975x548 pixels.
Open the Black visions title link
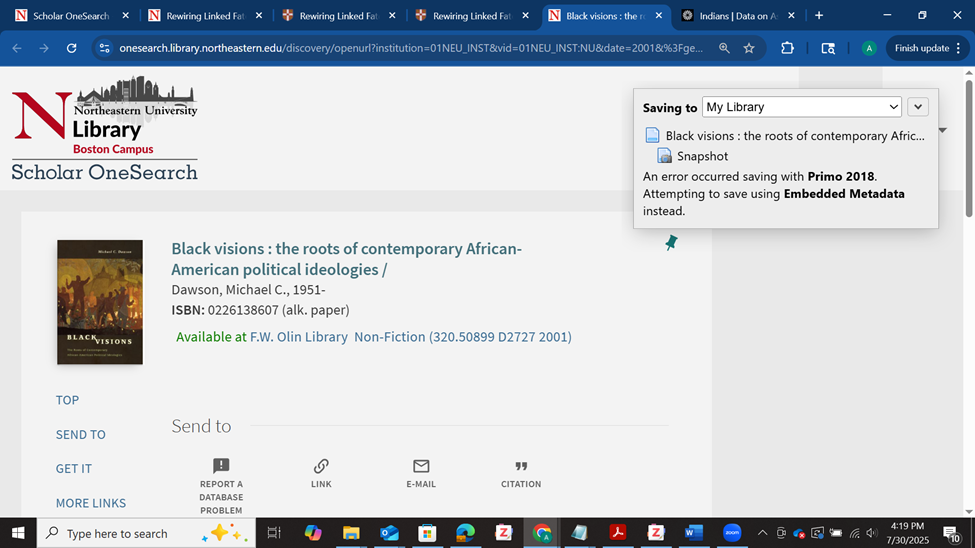(346, 259)
